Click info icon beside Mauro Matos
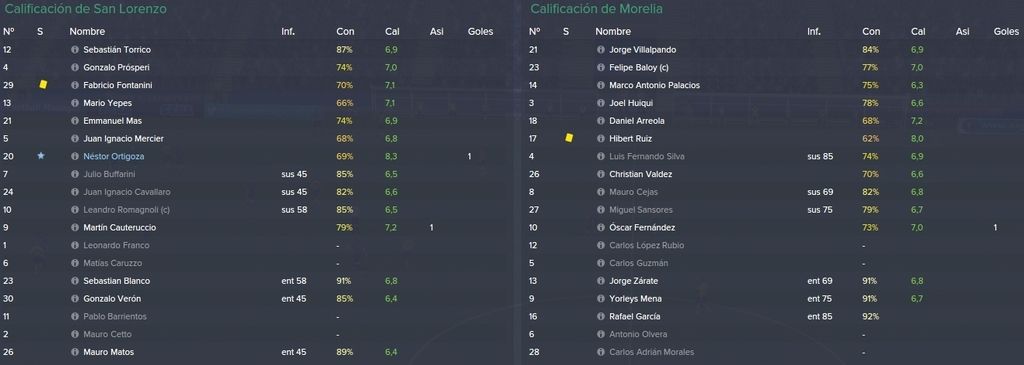 (x=75, y=352)
